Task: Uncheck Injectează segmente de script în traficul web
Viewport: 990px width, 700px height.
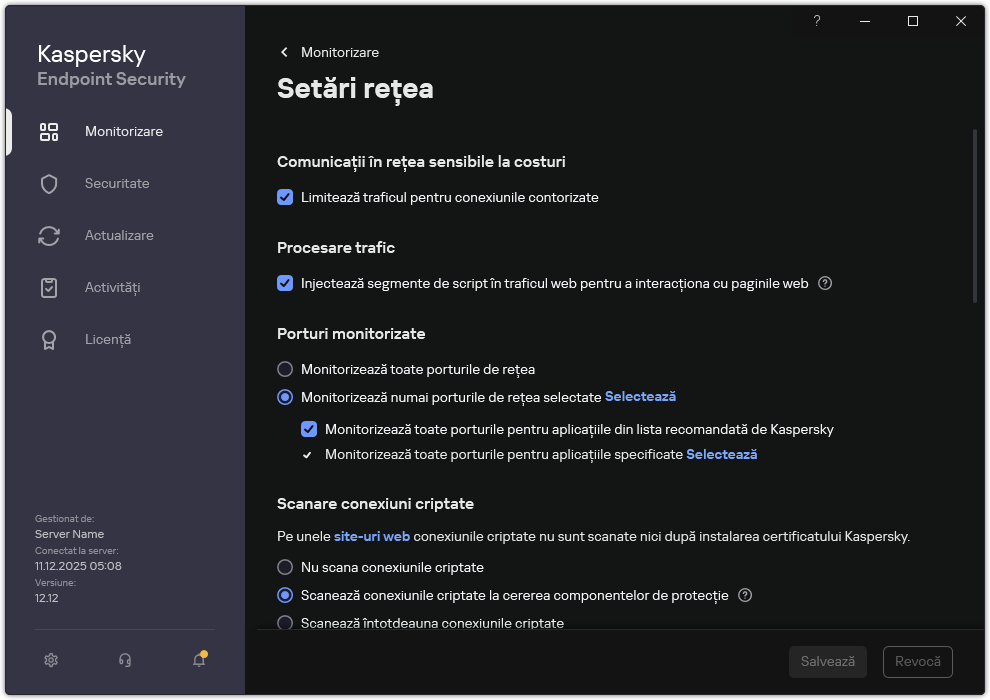Action: pos(285,283)
